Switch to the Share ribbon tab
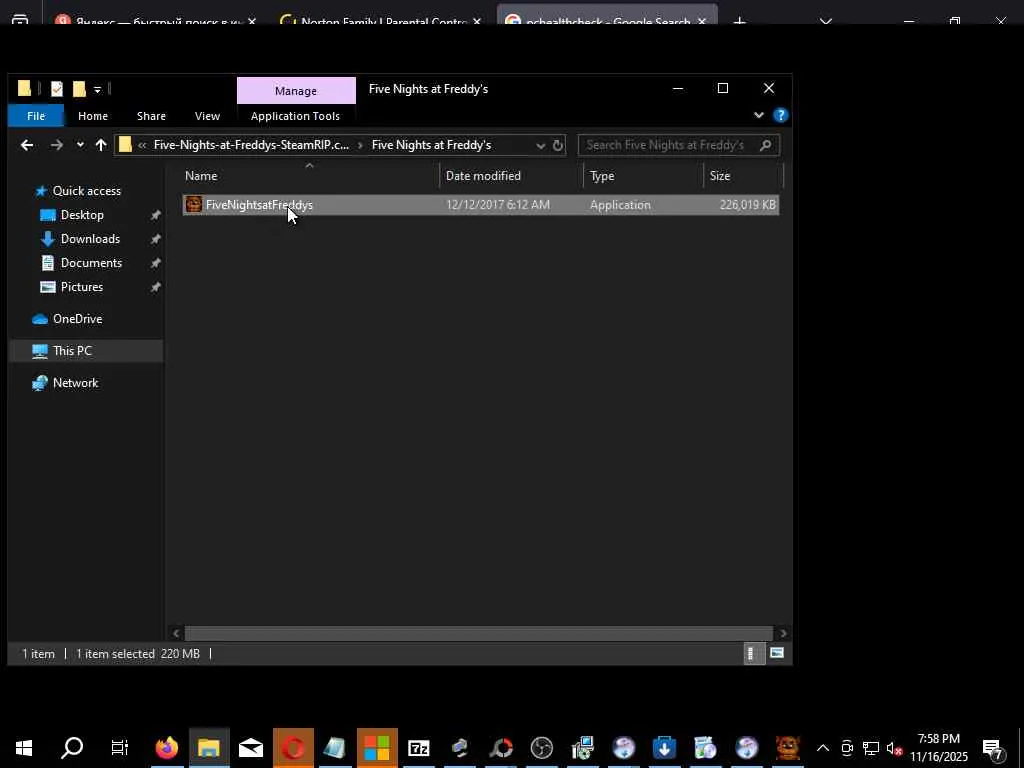The height and width of the screenshot is (768, 1024). (x=151, y=116)
